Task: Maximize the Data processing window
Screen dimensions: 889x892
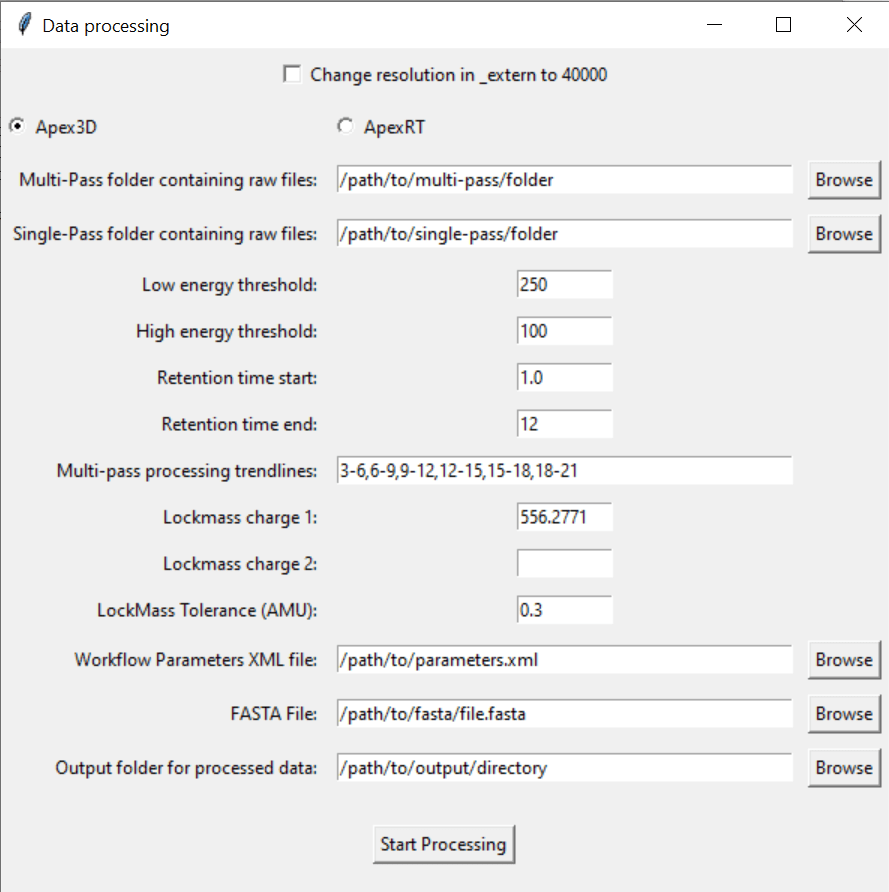Action: coord(784,26)
